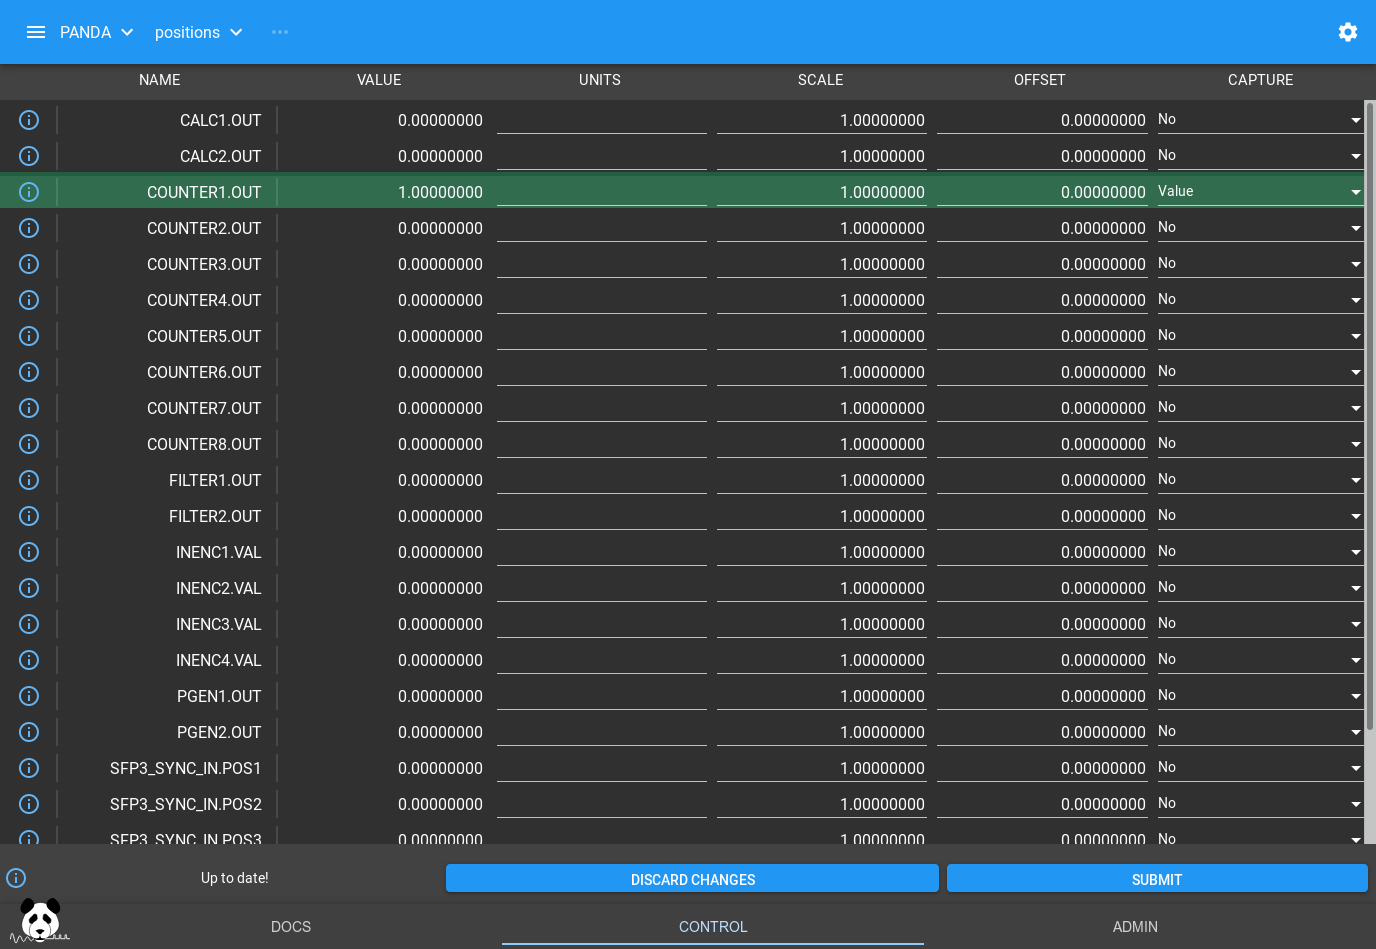Click the three-dots breadcrumb overflow icon

coord(280,32)
